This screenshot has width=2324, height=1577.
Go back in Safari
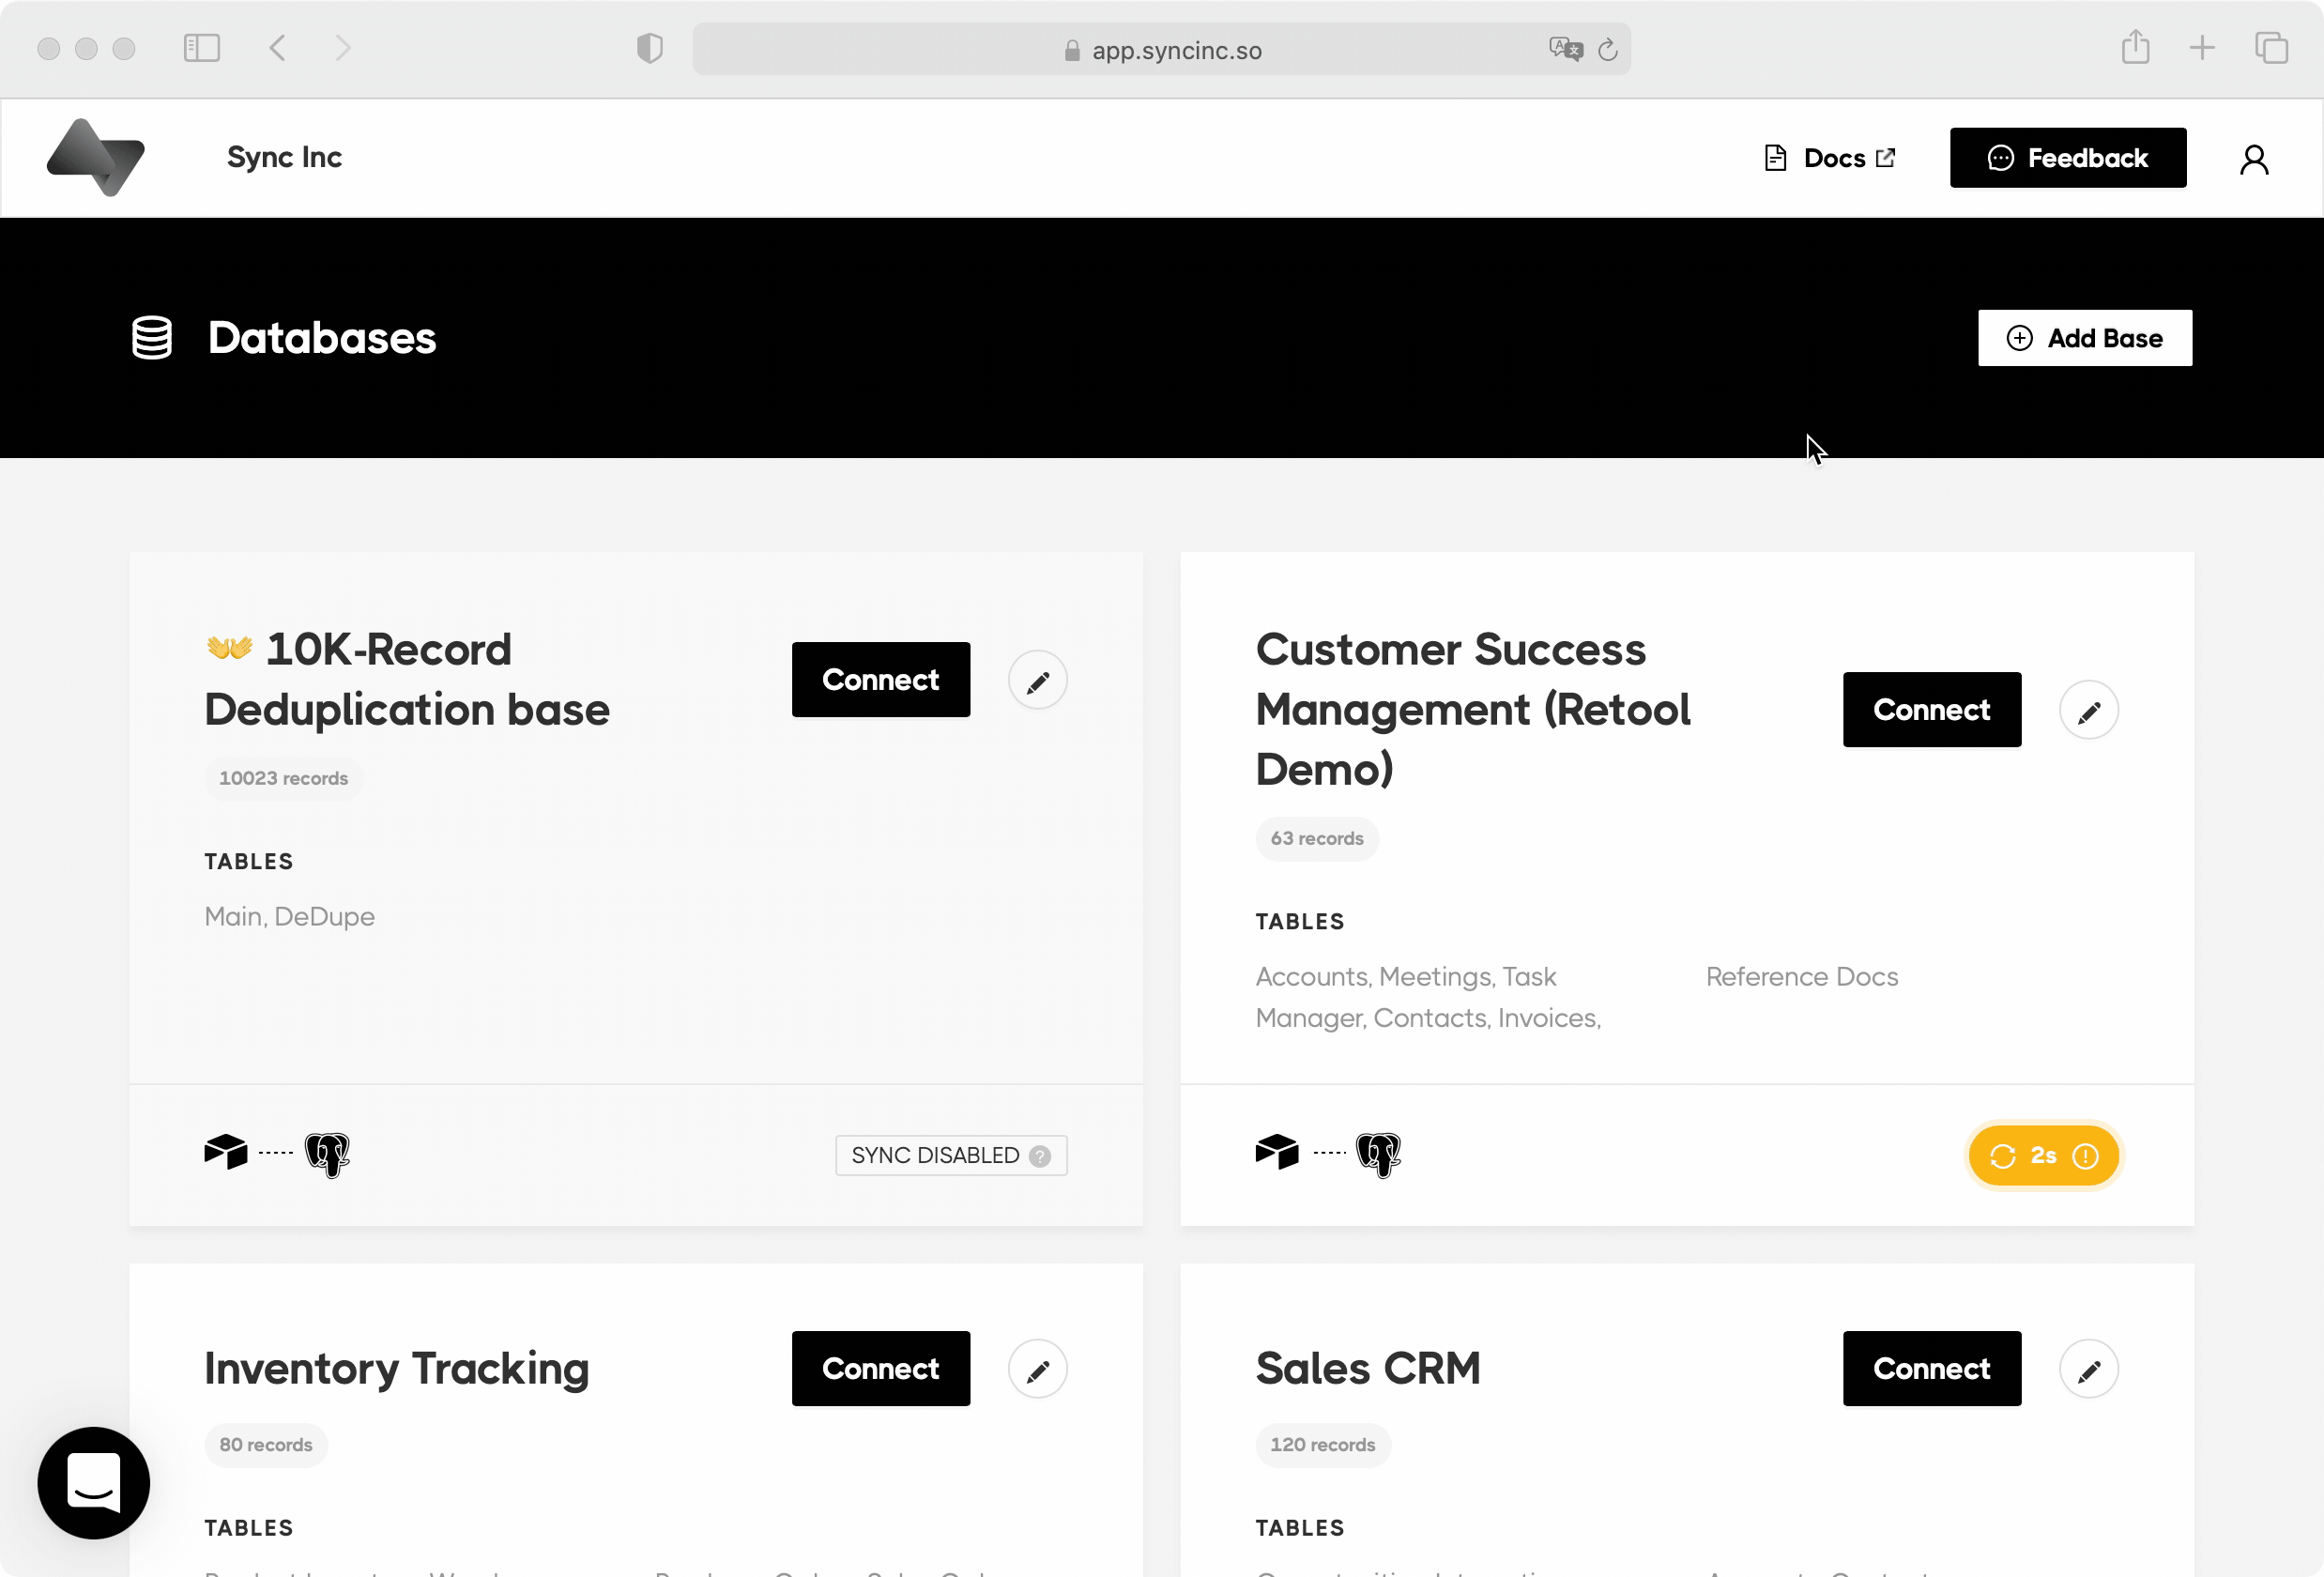278,48
